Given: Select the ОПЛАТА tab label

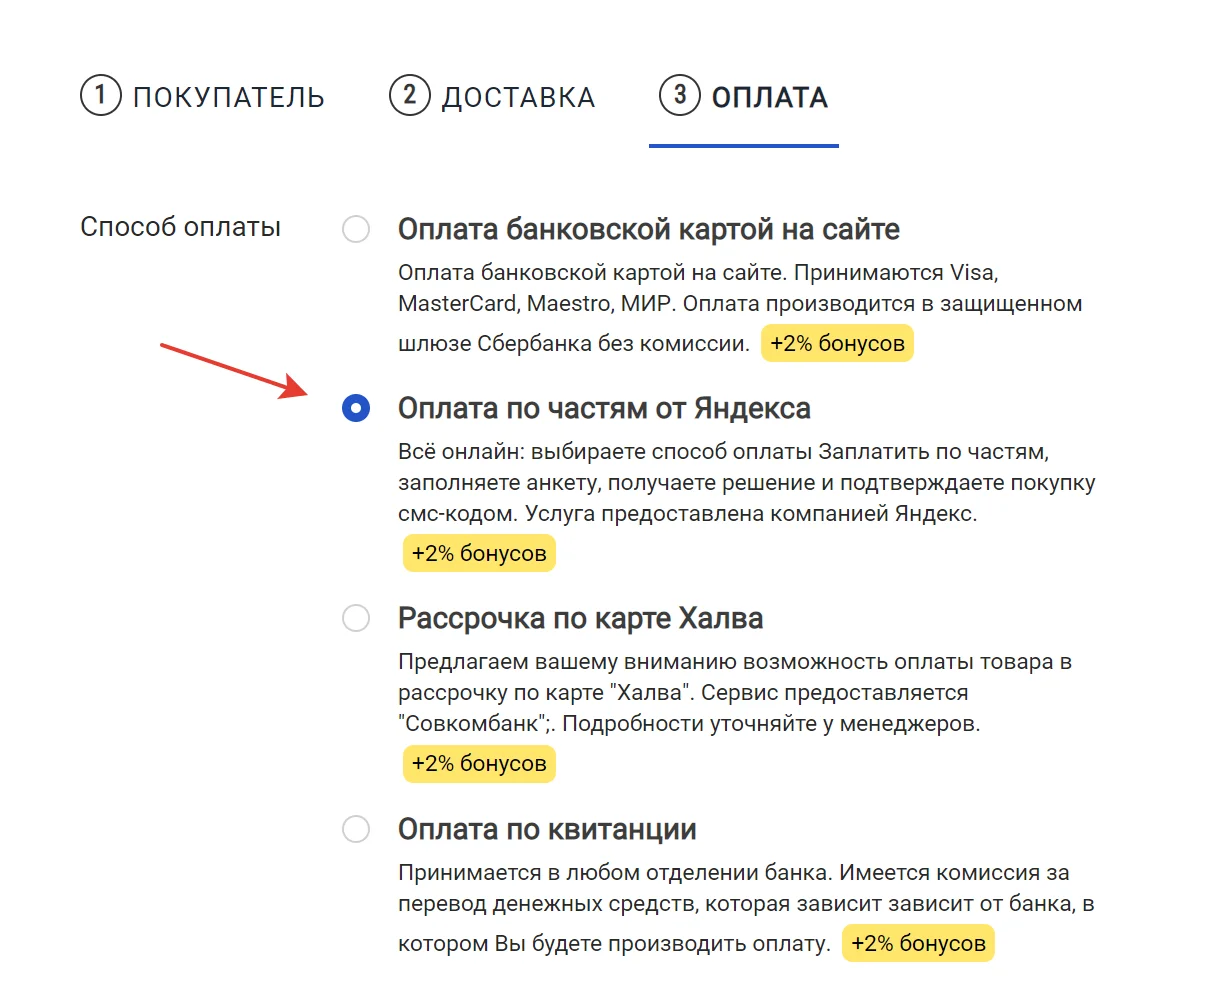Looking at the screenshot, I should [x=770, y=97].
